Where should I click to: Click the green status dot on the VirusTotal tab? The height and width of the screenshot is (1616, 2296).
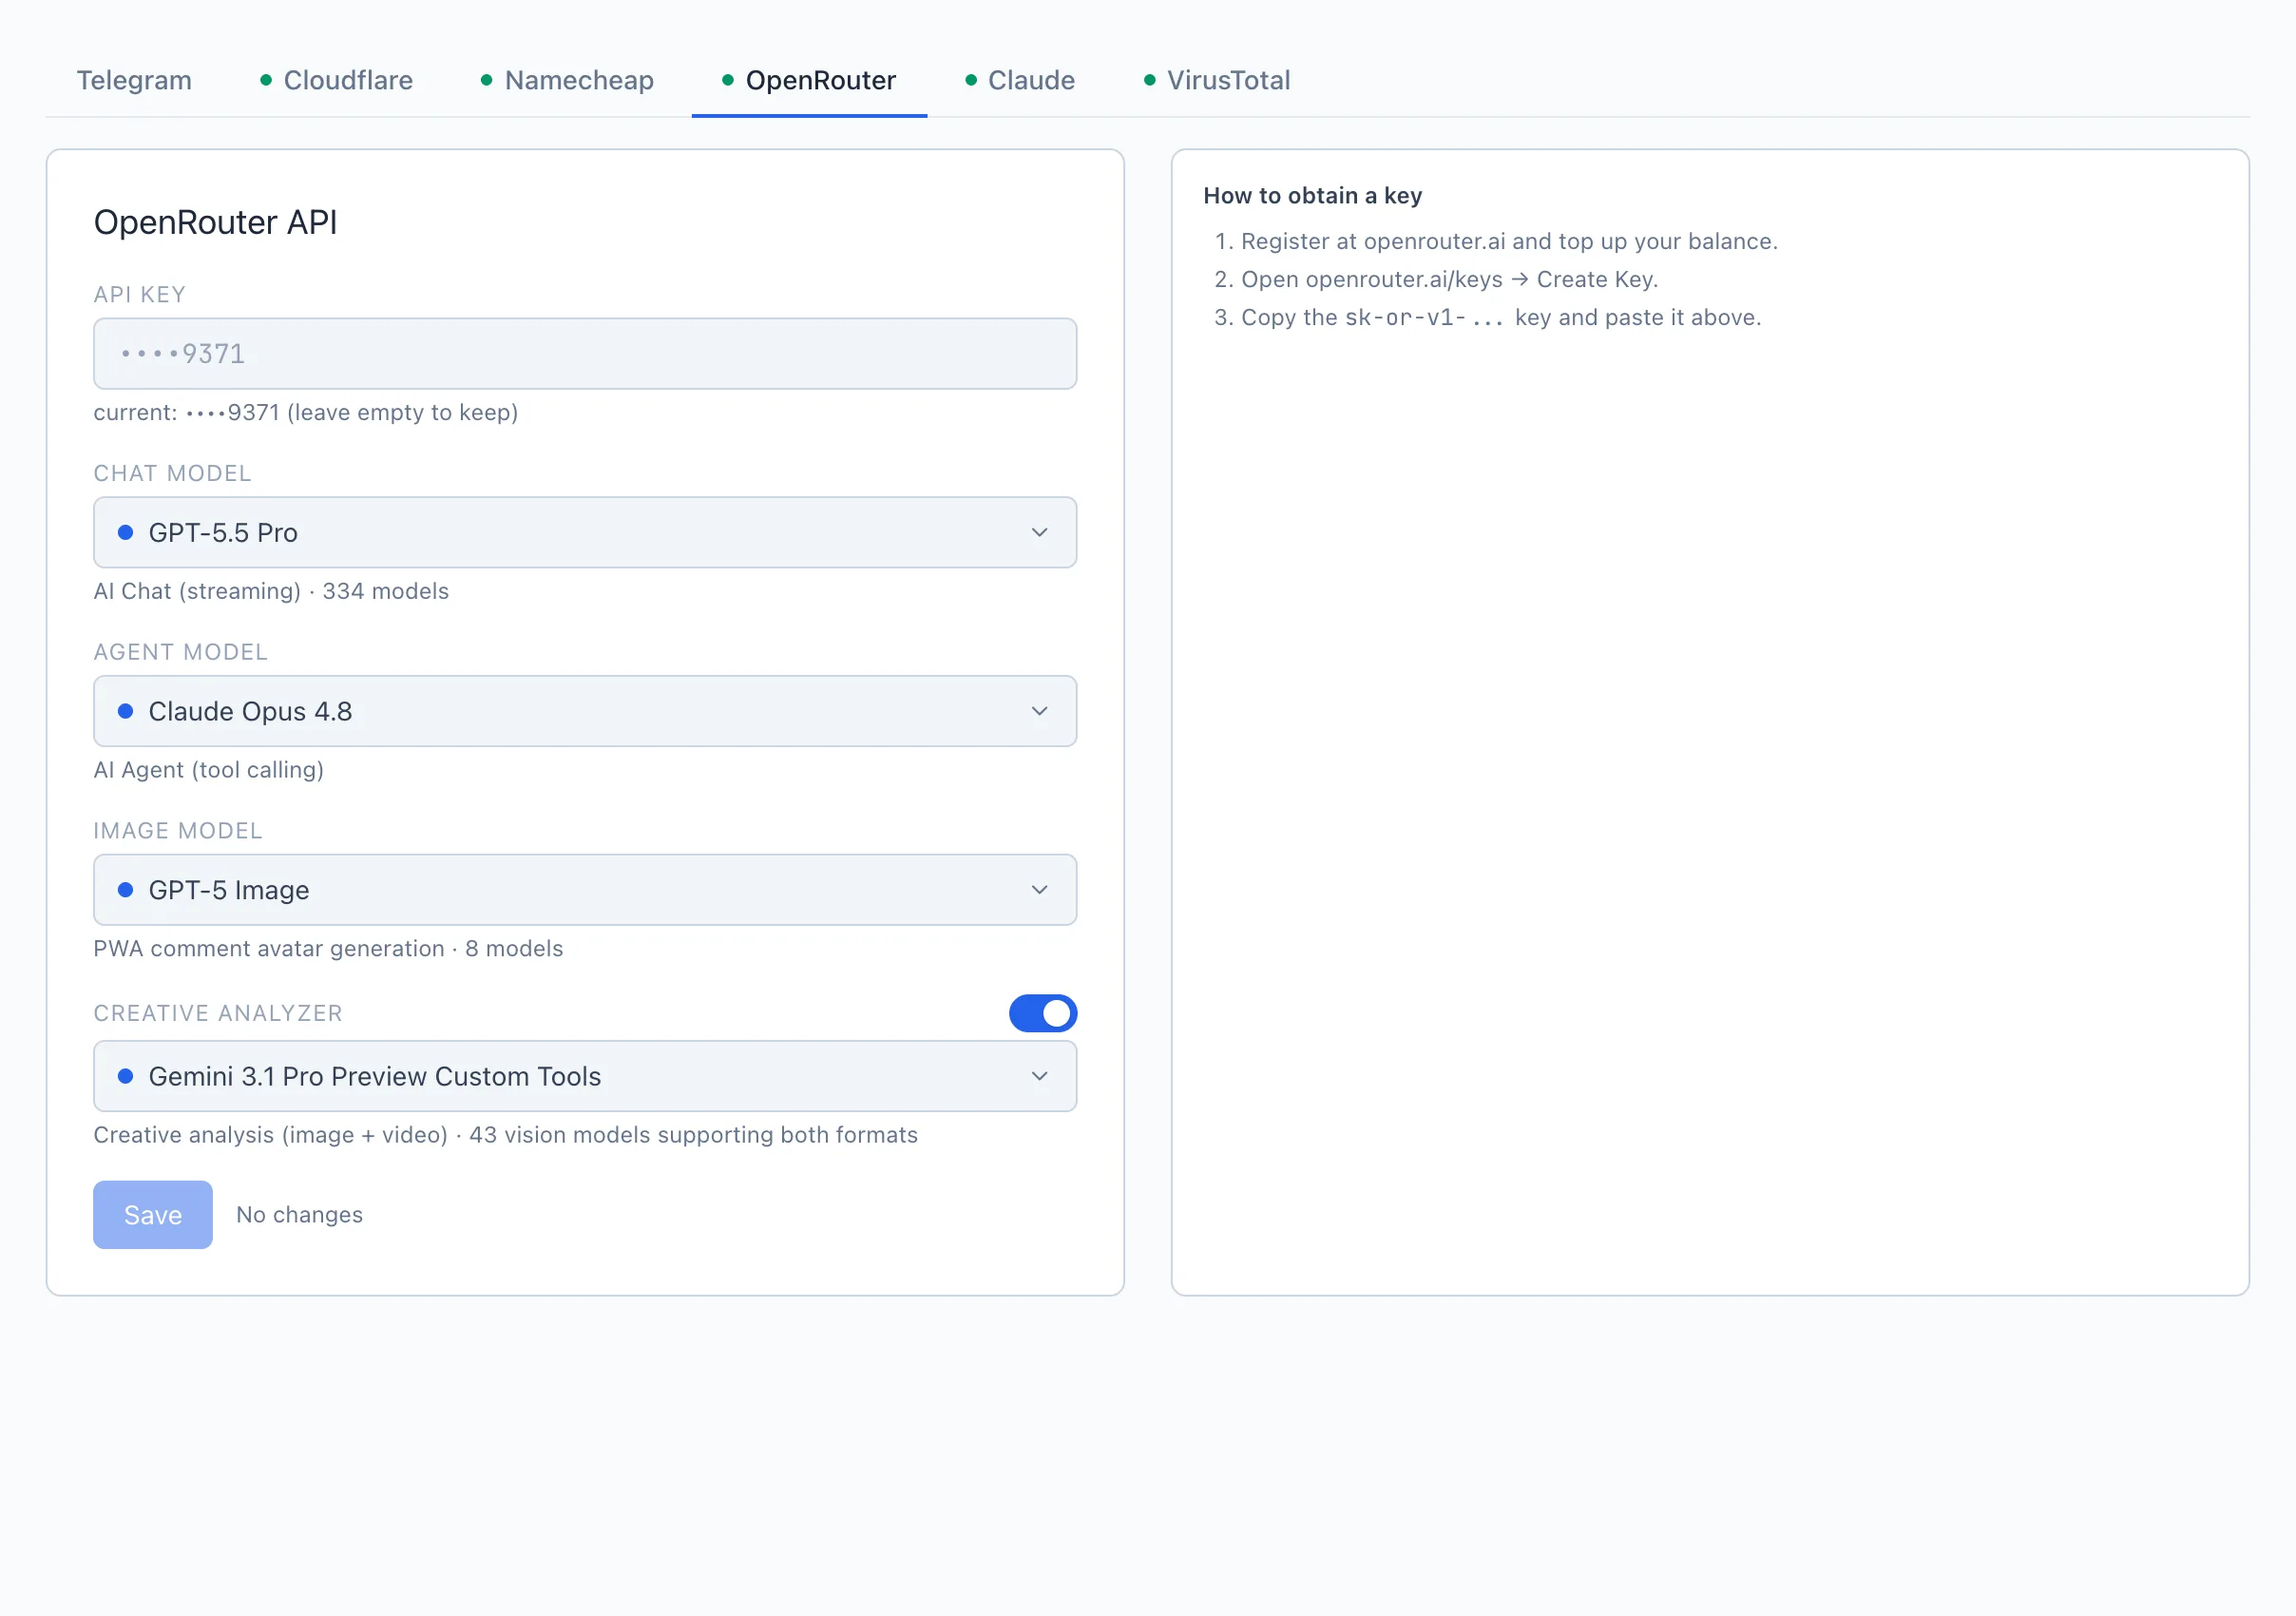pos(1150,80)
